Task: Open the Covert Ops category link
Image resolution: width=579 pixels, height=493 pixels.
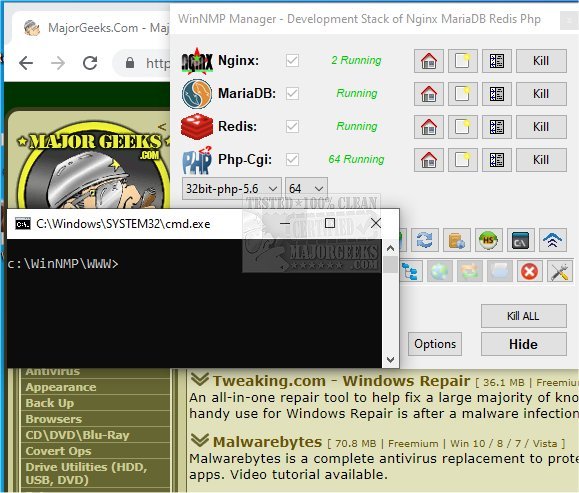Action: pos(58,451)
